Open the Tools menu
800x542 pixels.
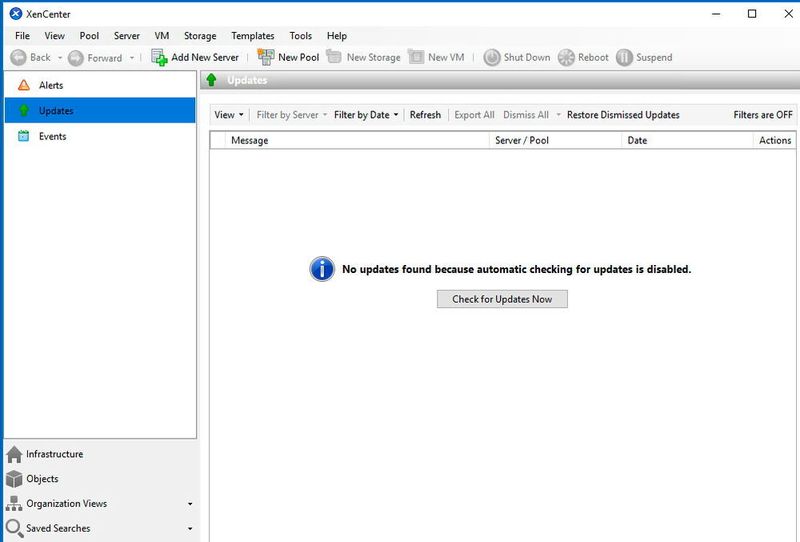tap(301, 36)
